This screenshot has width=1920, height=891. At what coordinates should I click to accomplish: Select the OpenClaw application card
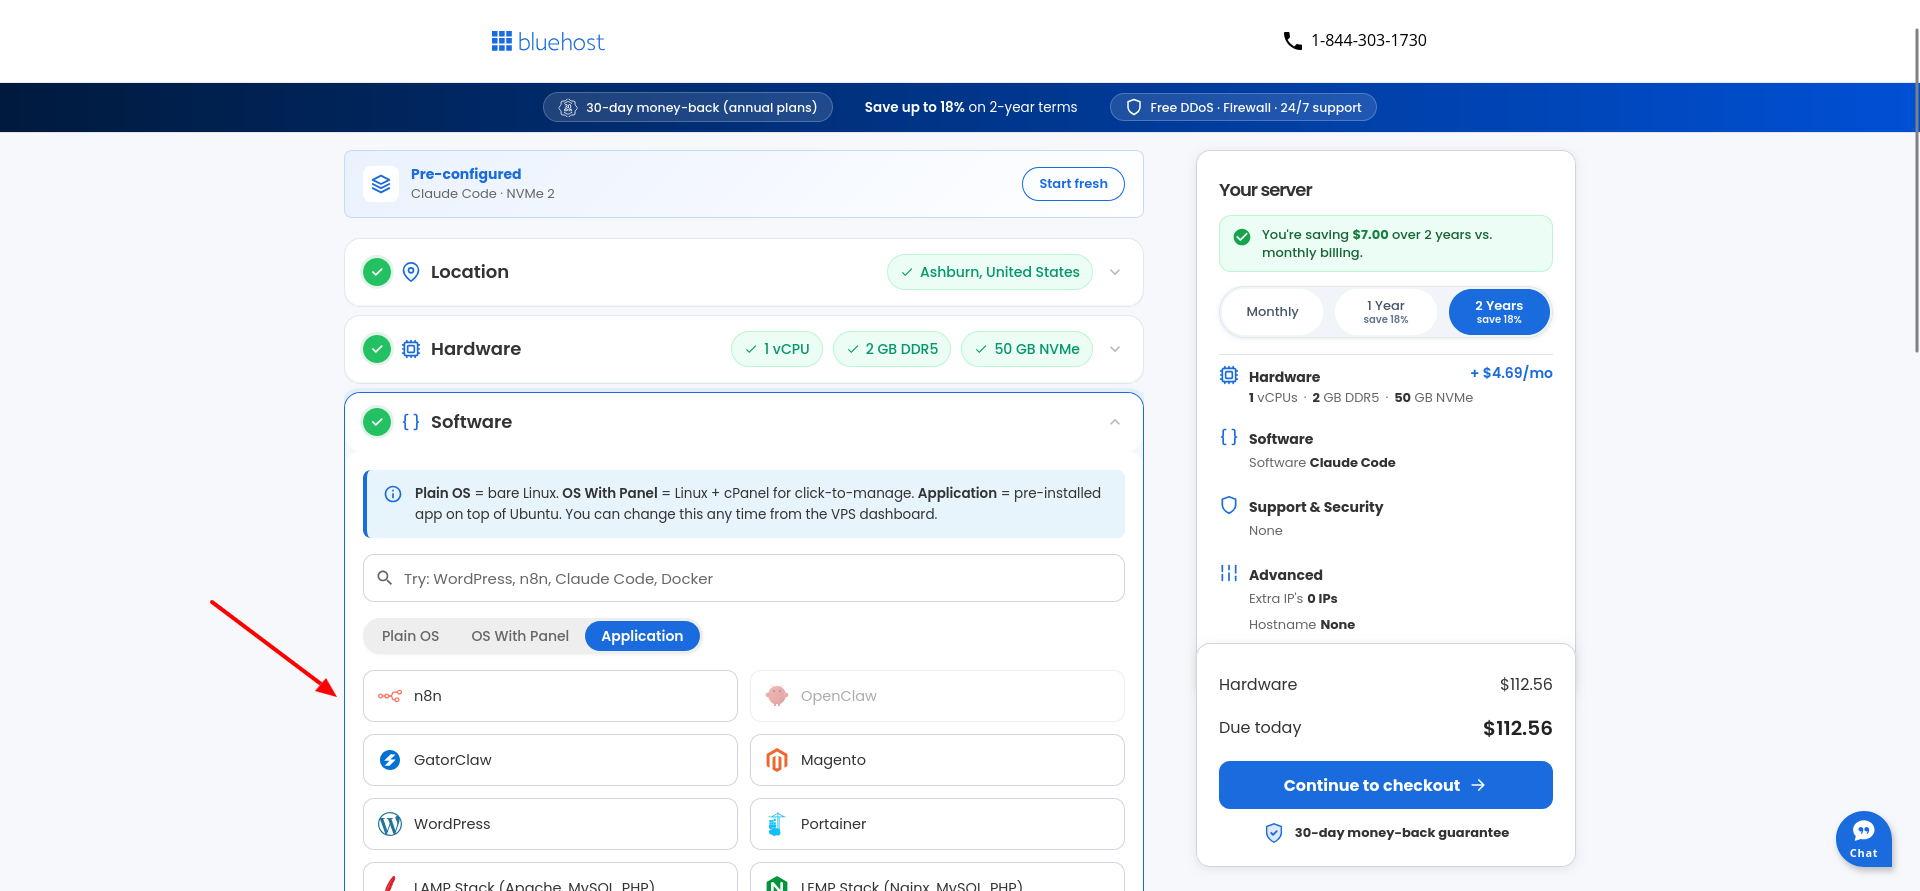click(937, 696)
